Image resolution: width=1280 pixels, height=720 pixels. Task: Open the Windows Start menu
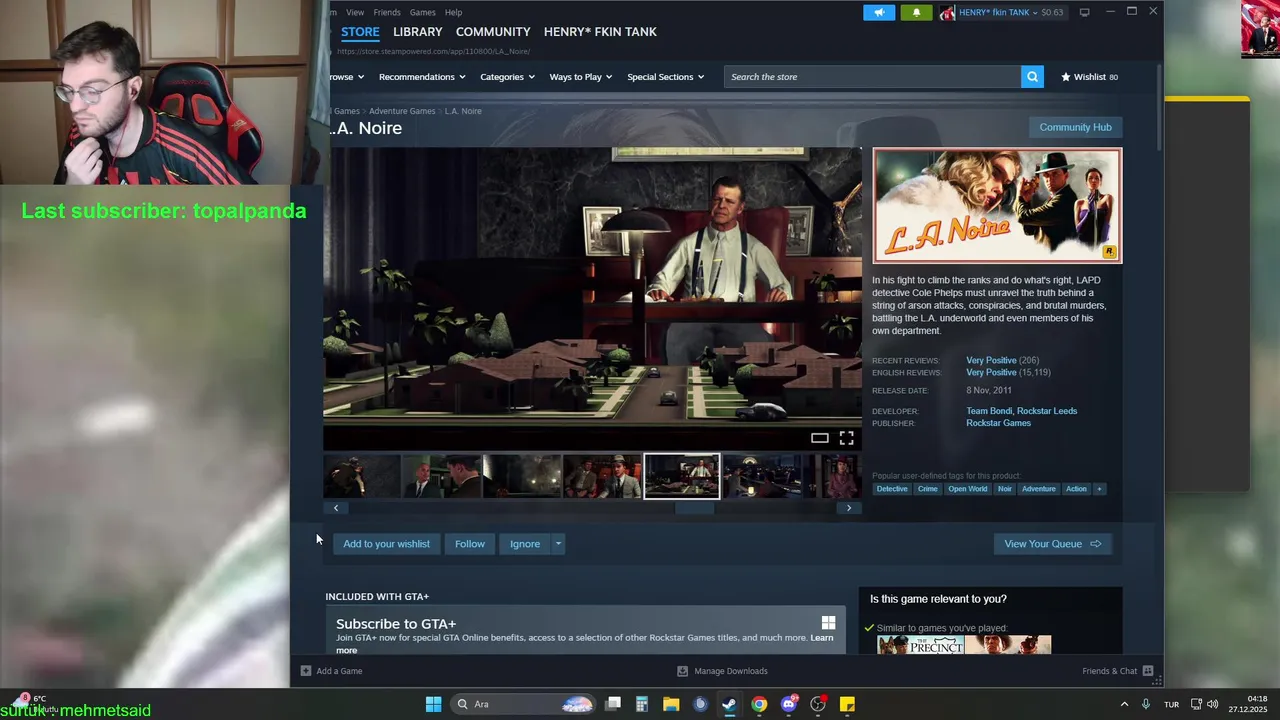point(433,704)
